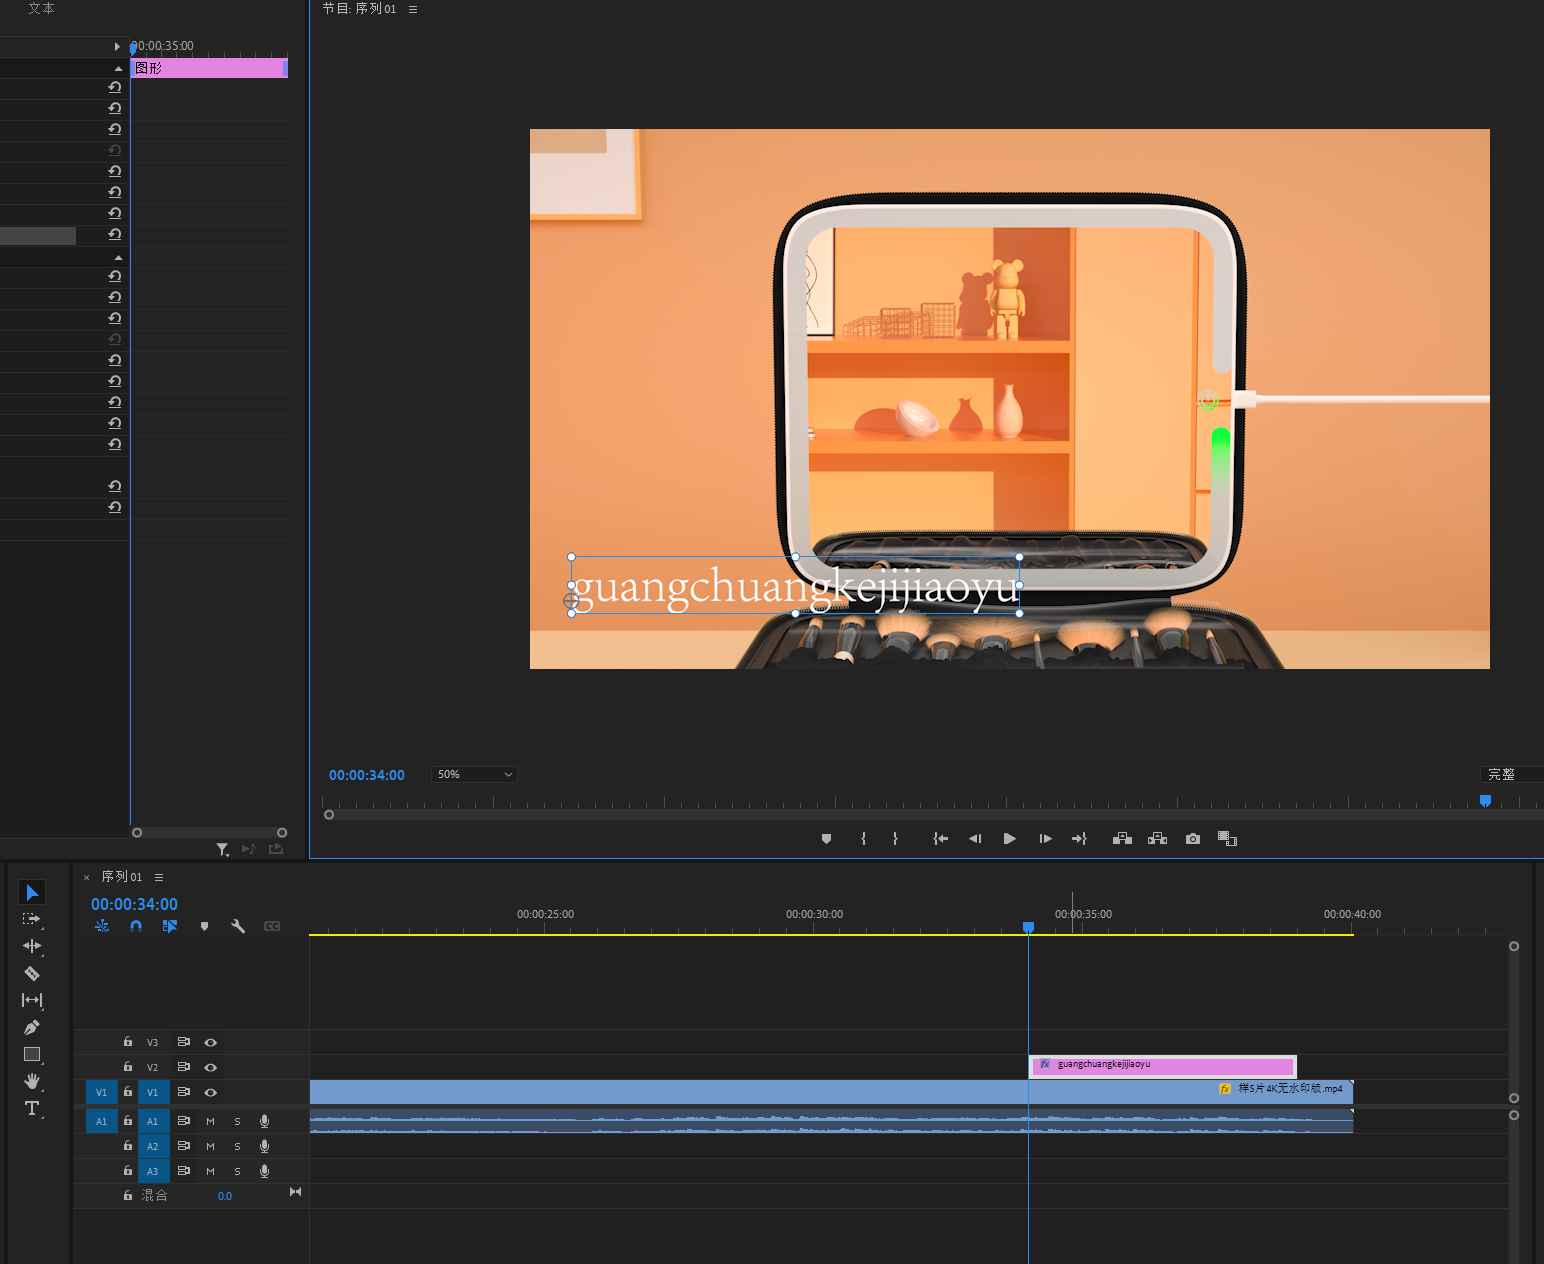Choose the Ripple Edit tool
Image resolution: width=1544 pixels, height=1264 pixels.
tap(32, 946)
